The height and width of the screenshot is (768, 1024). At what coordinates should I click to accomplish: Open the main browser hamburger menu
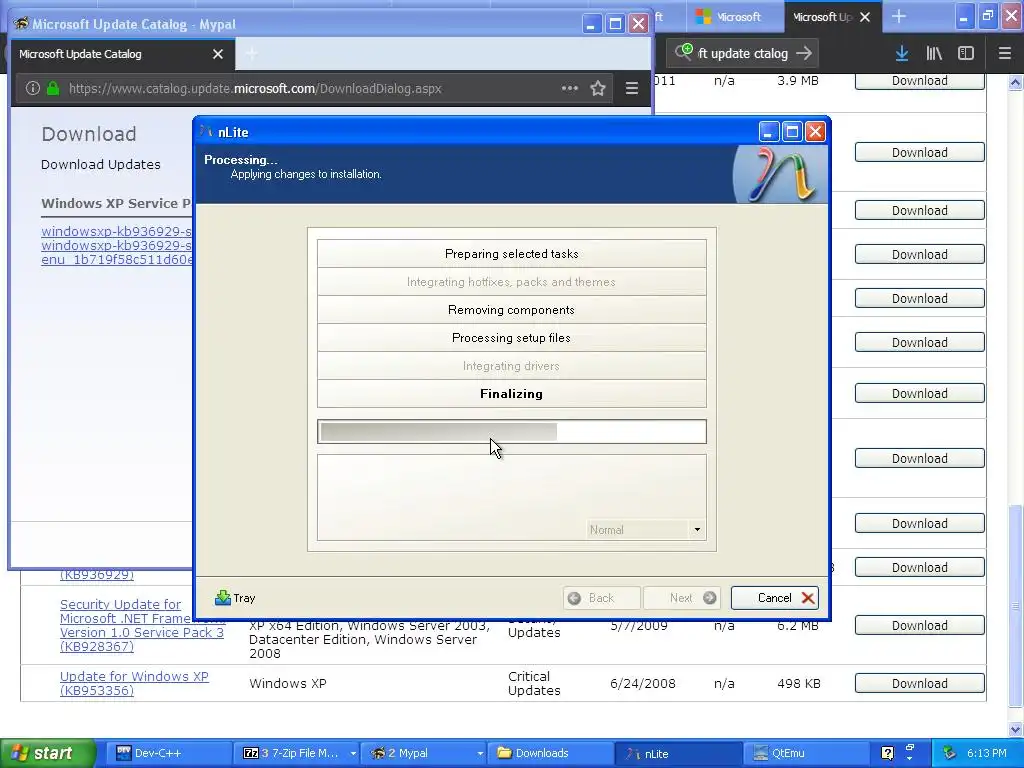pyautogui.click(x=1005, y=54)
